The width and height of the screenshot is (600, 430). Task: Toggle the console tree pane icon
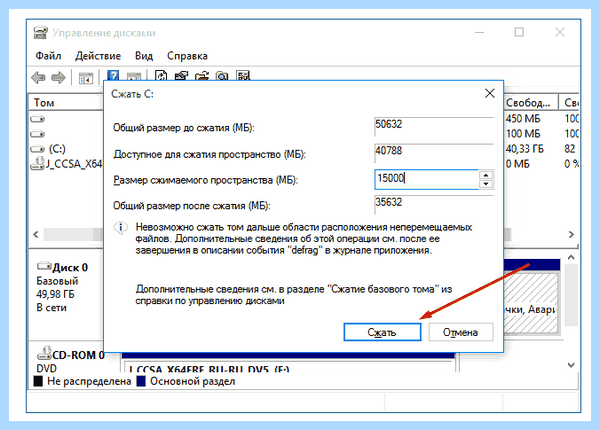click(86, 78)
